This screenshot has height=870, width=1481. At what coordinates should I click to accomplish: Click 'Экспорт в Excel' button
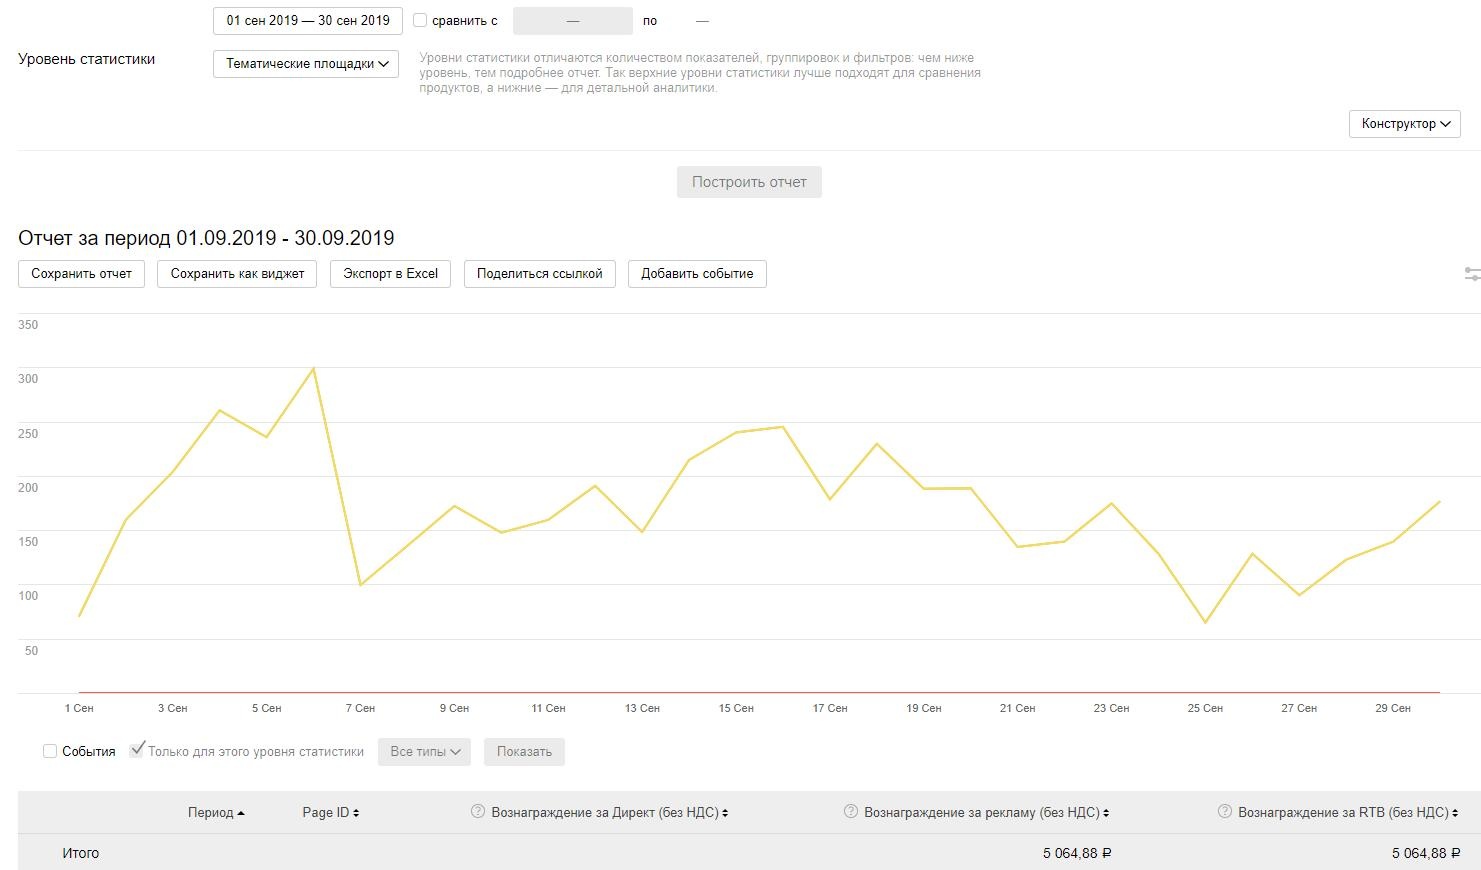(x=390, y=274)
